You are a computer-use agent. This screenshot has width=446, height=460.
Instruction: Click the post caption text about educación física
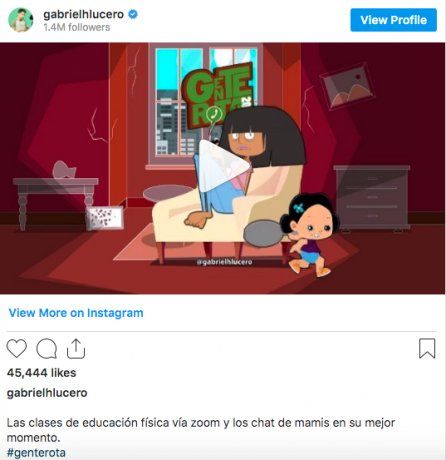[x=201, y=430]
